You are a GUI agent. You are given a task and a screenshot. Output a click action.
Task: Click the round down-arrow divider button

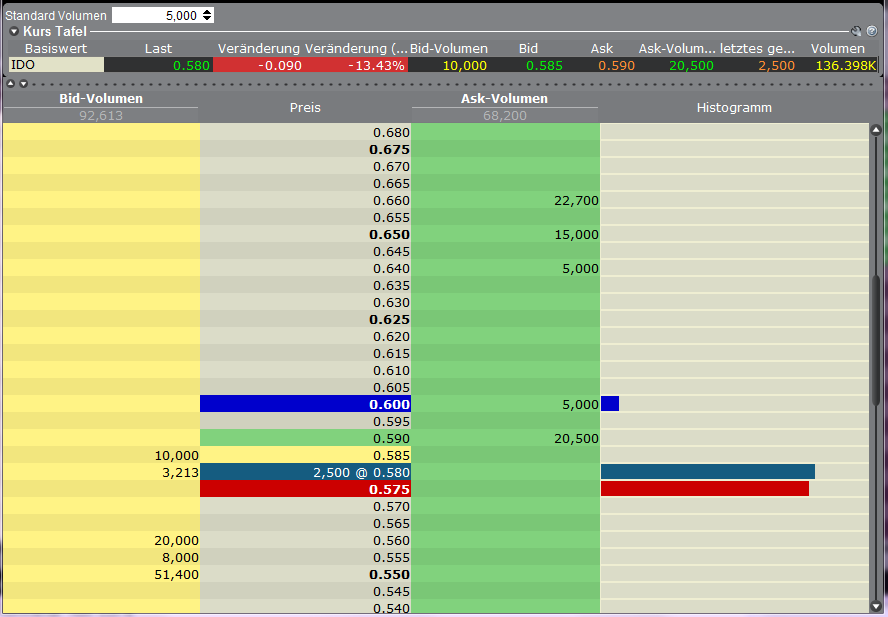(23, 84)
